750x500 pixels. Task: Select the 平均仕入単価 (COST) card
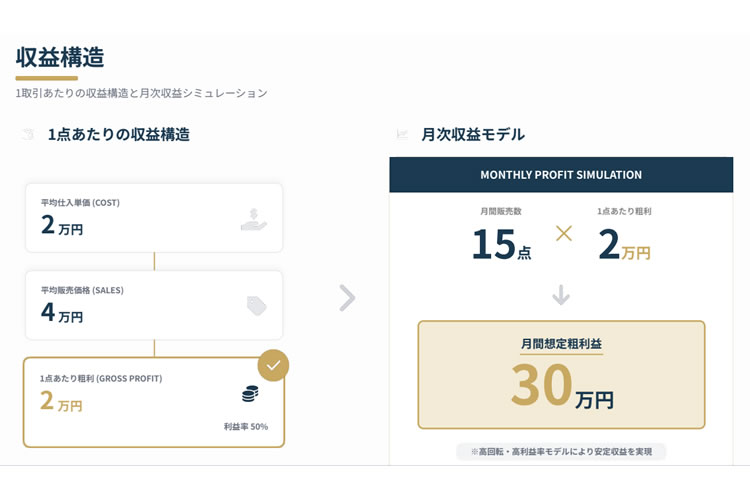click(x=153, y=218)
